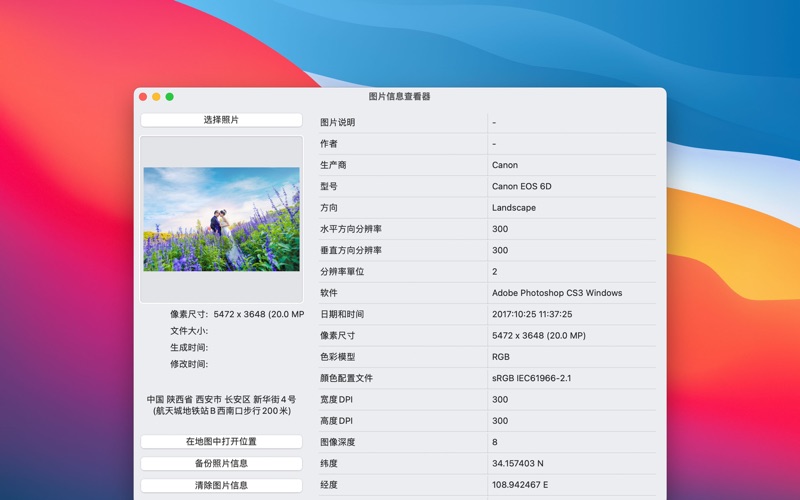Click the value 2 for 分辨率單位
Screen dimensions: 800x500
[x=494, y=272]
